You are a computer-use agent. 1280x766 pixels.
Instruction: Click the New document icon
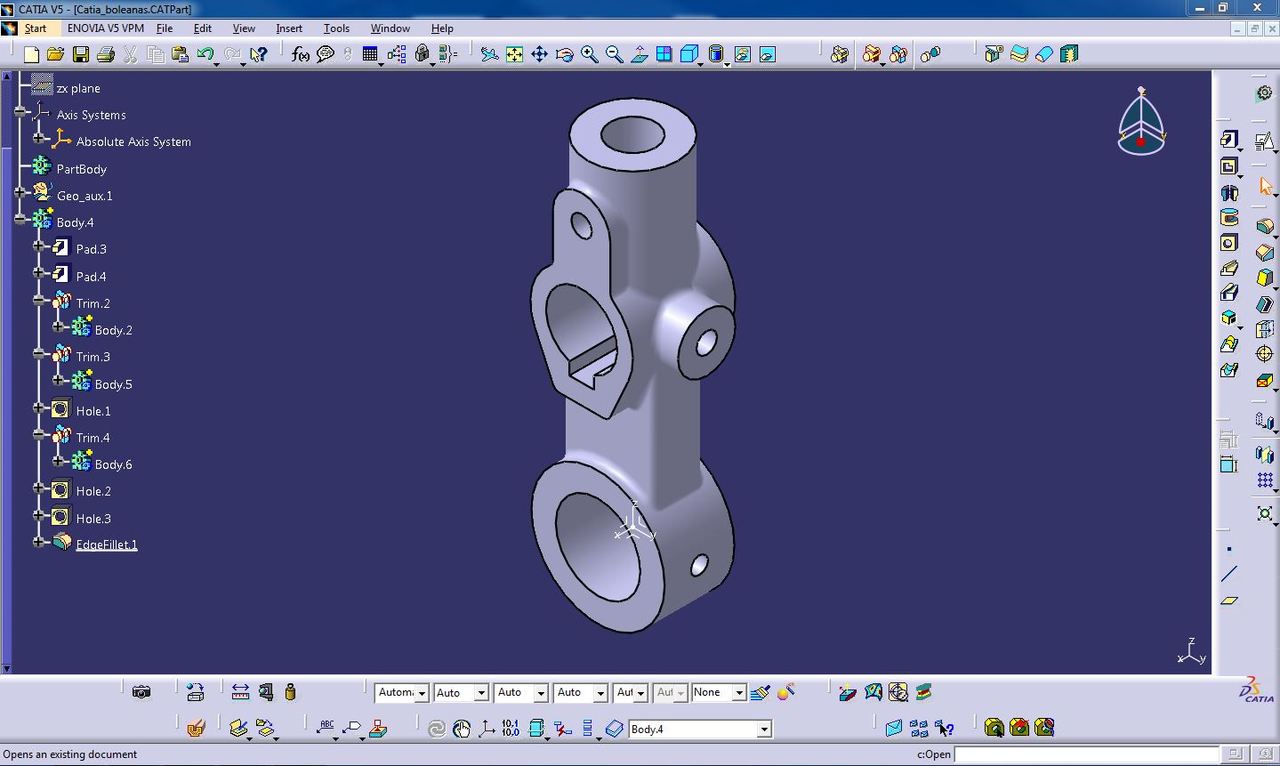tap(31, 54)
